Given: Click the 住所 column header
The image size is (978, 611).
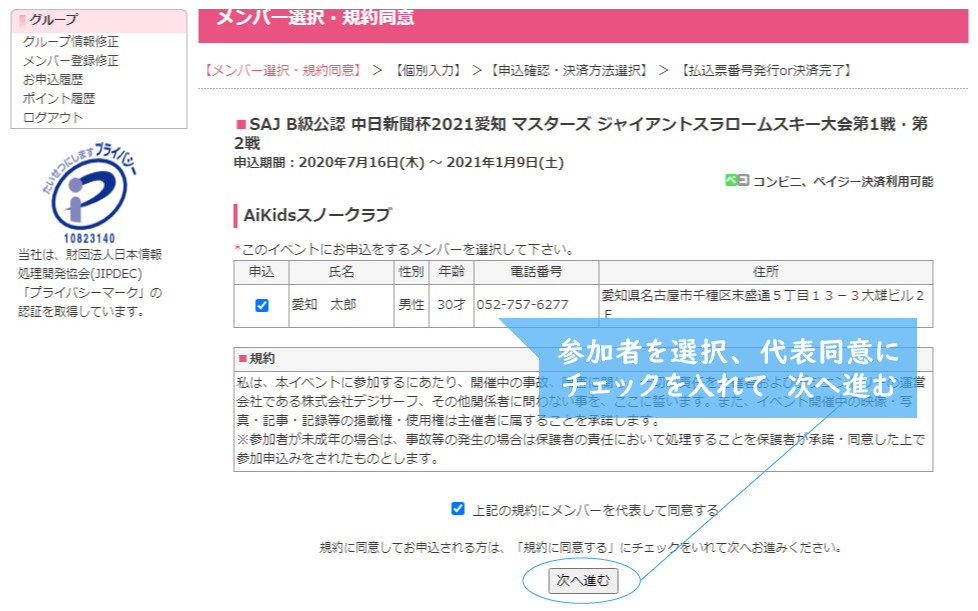Looking at the screenshot, I should coord(765,271).
